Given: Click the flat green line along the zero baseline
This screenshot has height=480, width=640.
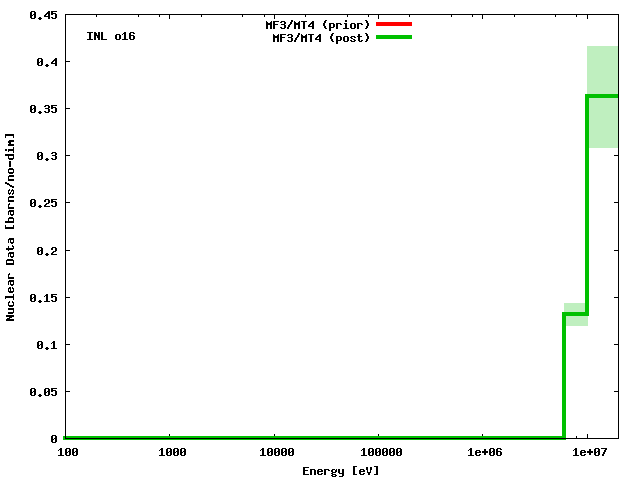Looking at the screenshot, I should point(300,437).
